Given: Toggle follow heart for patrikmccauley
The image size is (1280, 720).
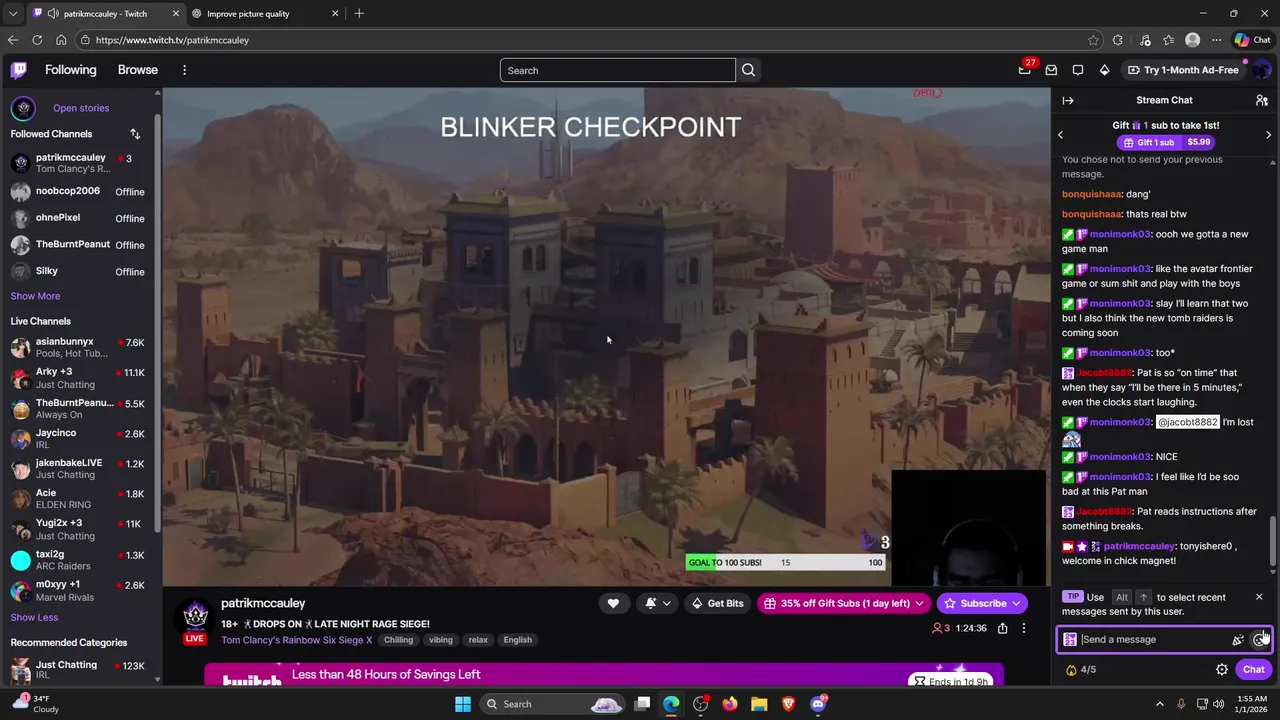Looking at the screenshot, I should coord(613,603).
